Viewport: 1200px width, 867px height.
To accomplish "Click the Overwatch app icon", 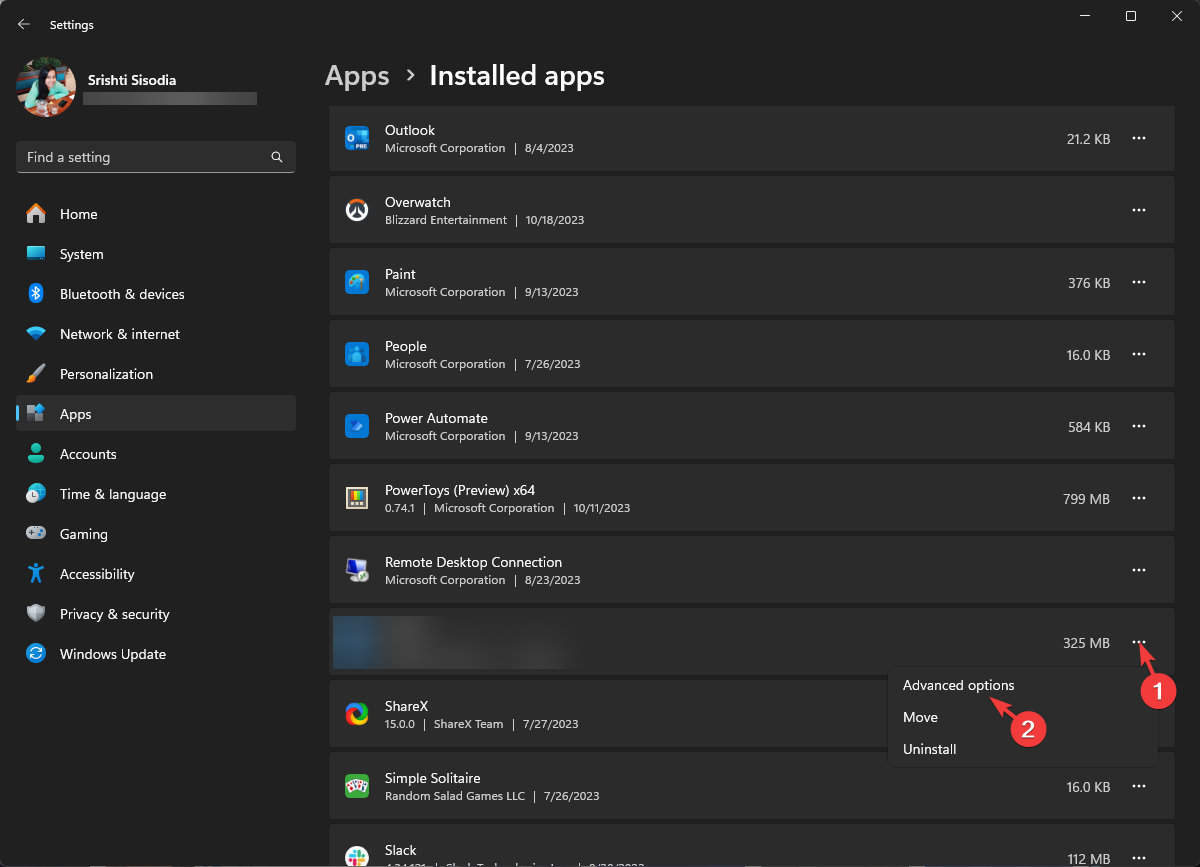I will pos(357,210).
